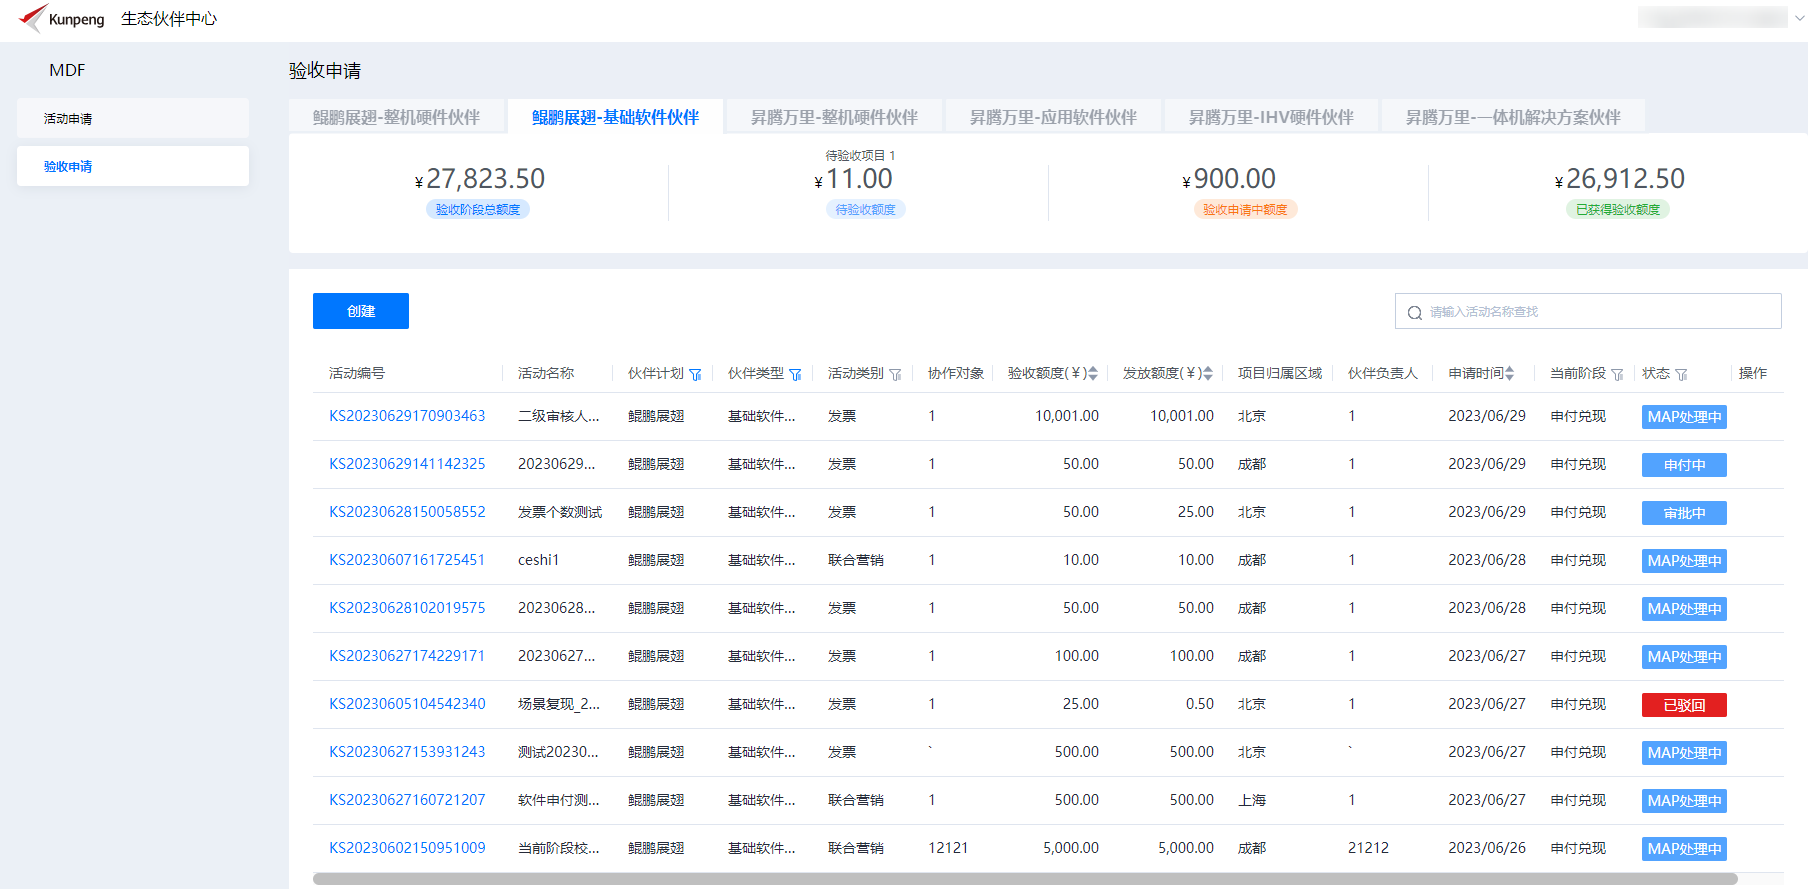Select the 鲲鹏展翅-基础软件伙伴 tab

click(x=615, y=117)
